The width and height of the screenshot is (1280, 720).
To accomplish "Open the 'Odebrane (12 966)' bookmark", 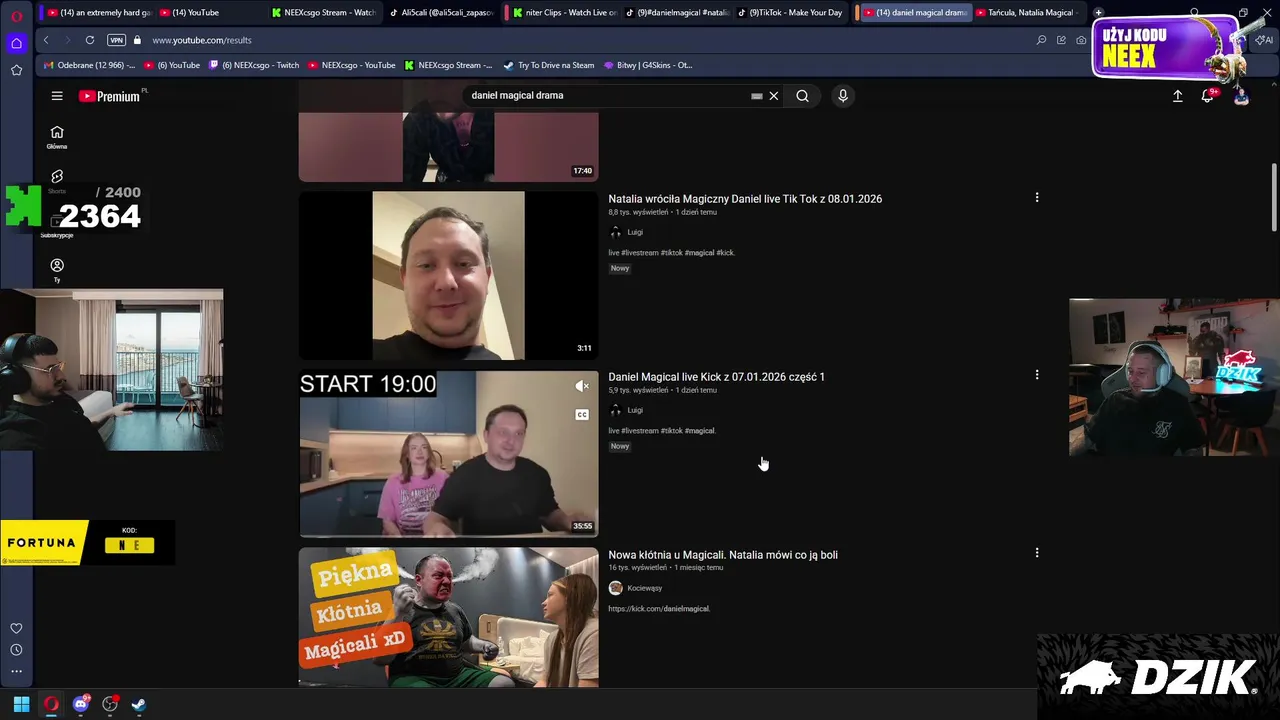I will coord(88,65).
